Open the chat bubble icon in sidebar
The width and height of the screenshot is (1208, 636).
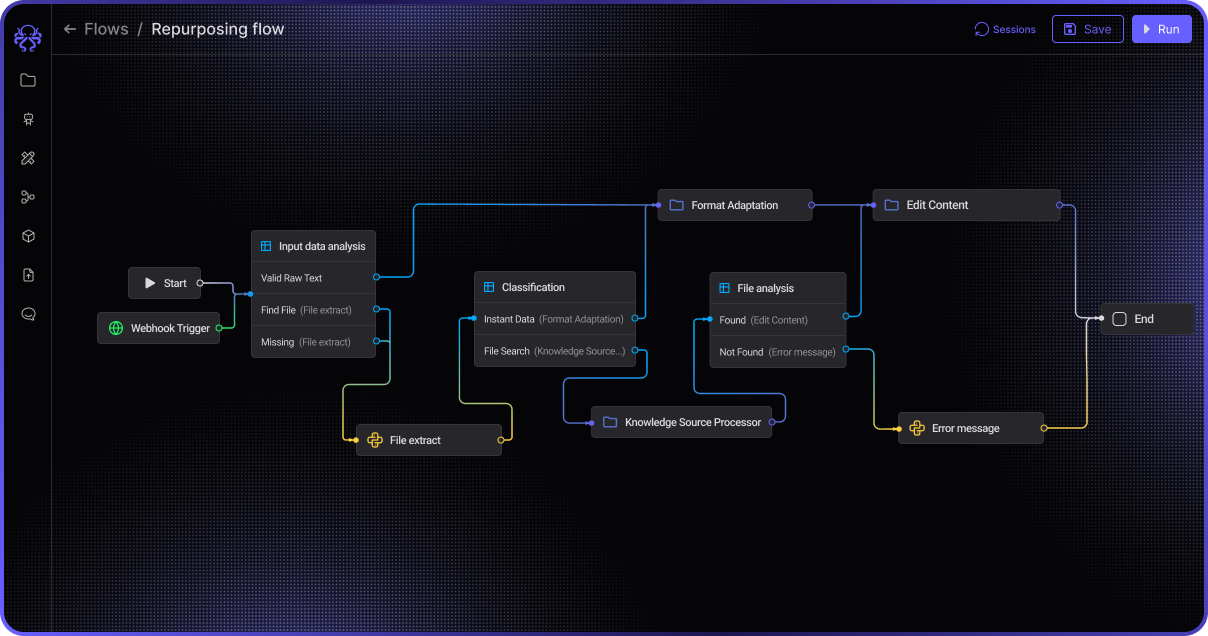pos(28,314)
